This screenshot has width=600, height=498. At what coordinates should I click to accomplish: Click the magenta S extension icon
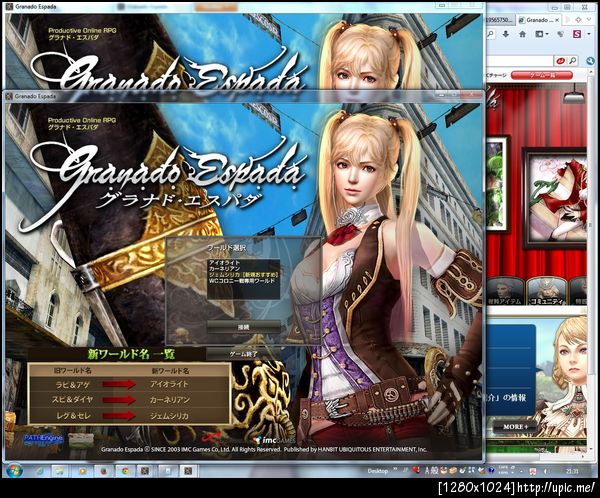(577, 34)
